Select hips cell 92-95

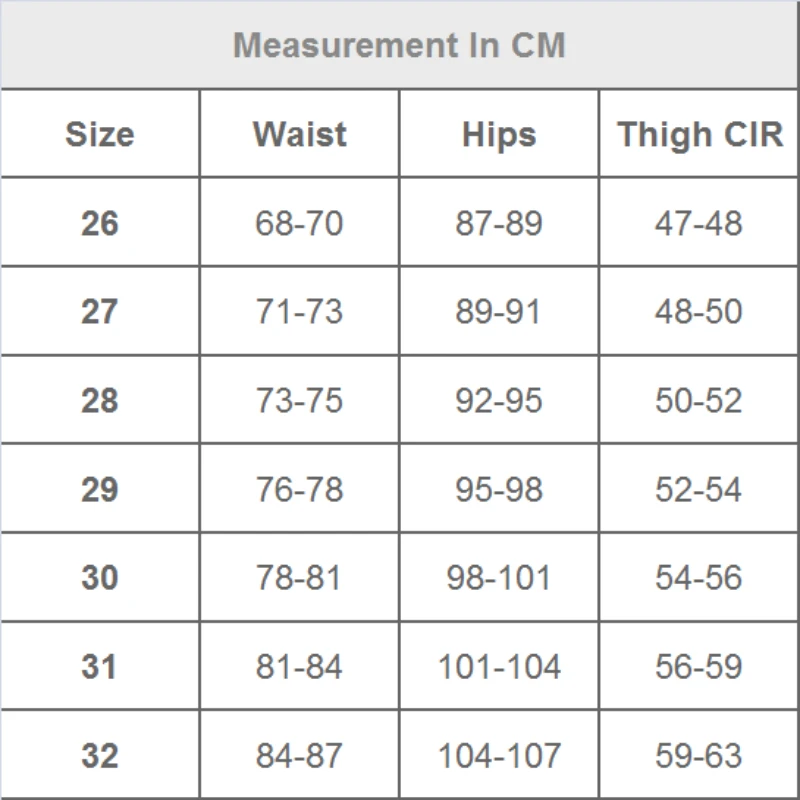pyautogui.click(x=498, y=401)
